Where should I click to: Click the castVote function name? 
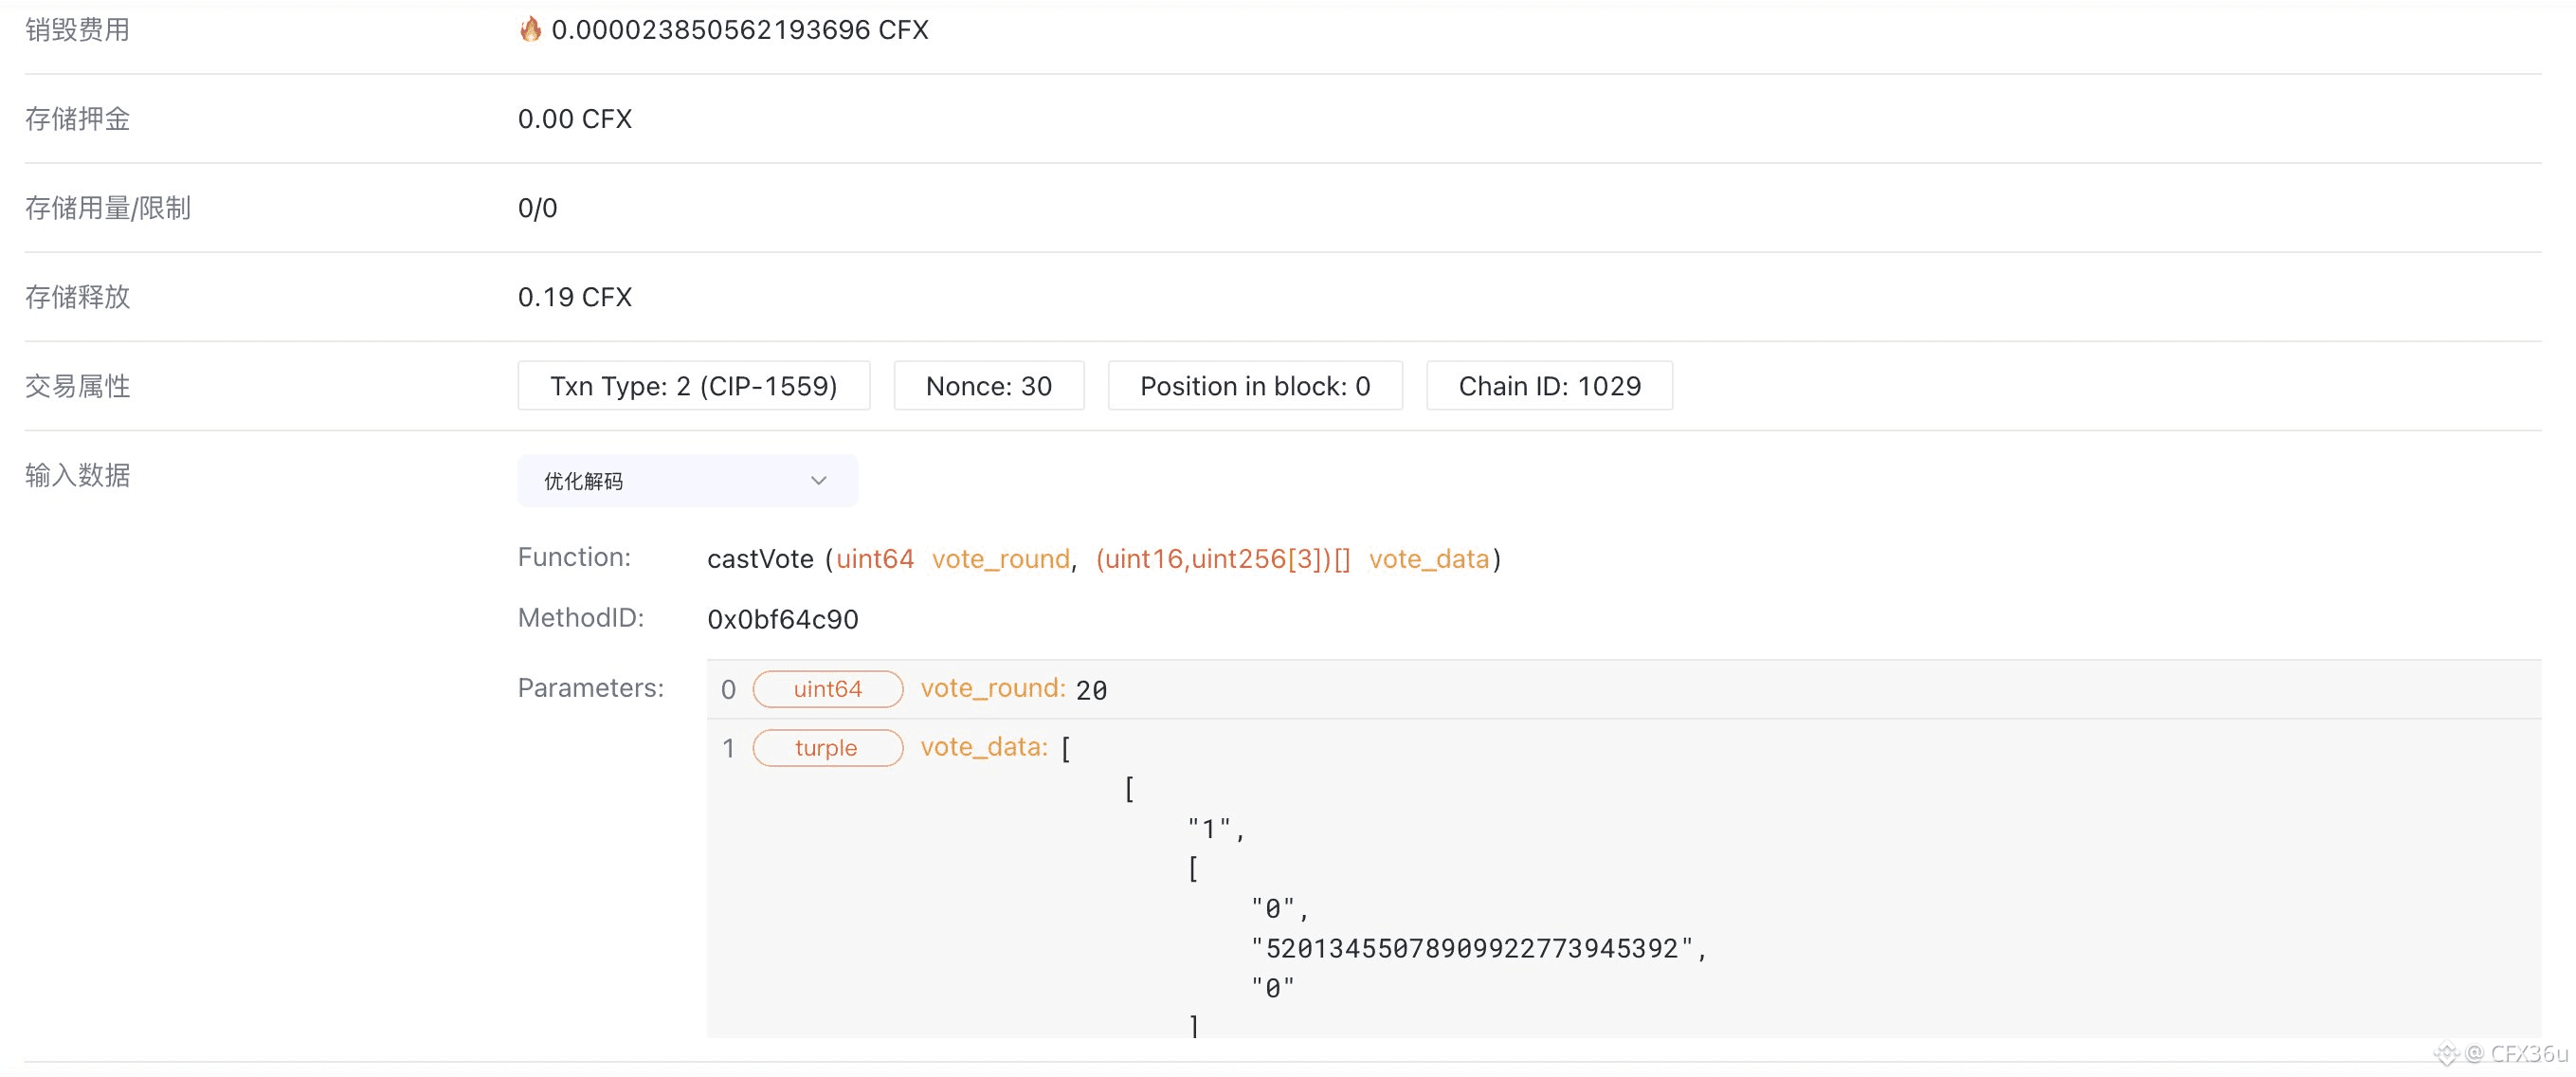(x=760, y=559)
